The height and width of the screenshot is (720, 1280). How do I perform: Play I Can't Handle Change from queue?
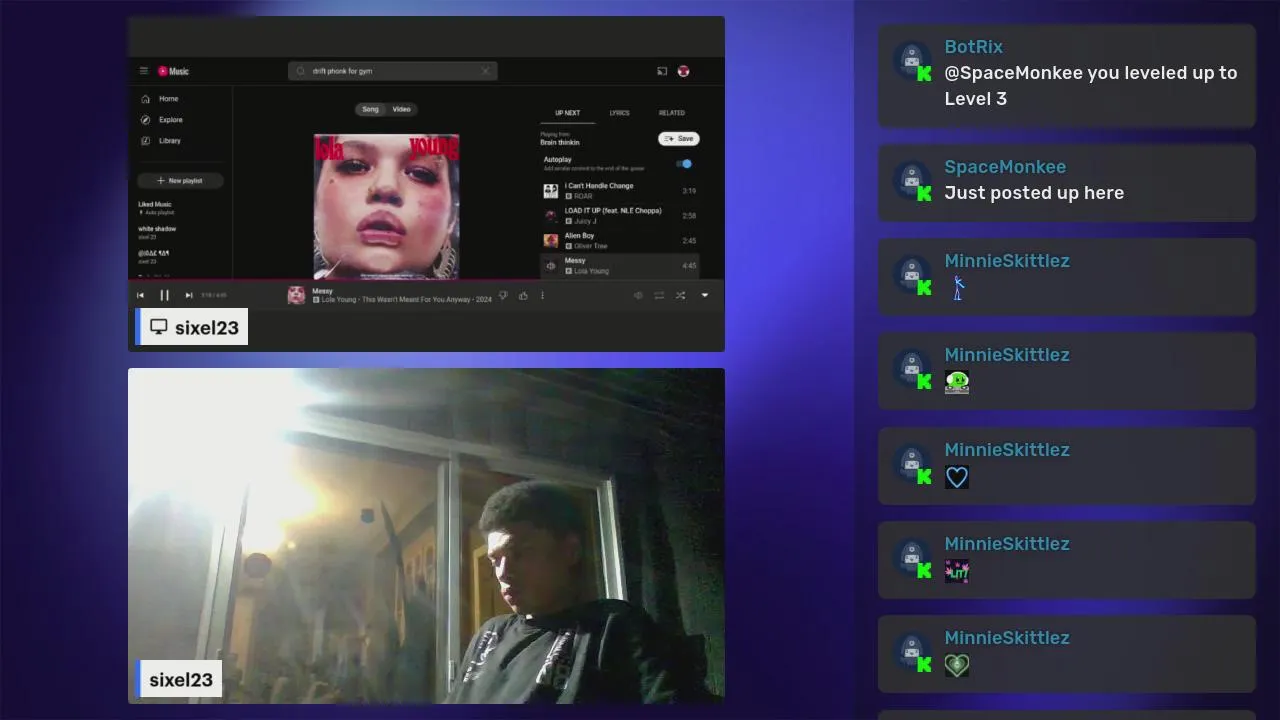coord(619,191)
